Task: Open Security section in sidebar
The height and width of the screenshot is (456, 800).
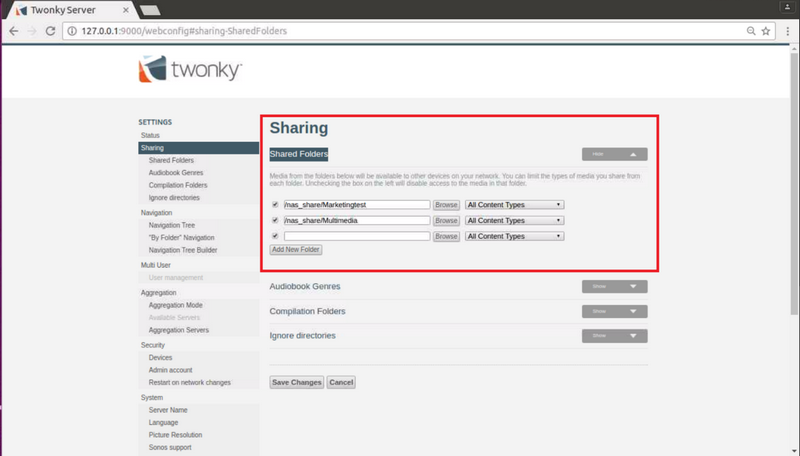Action: [153, 345]
